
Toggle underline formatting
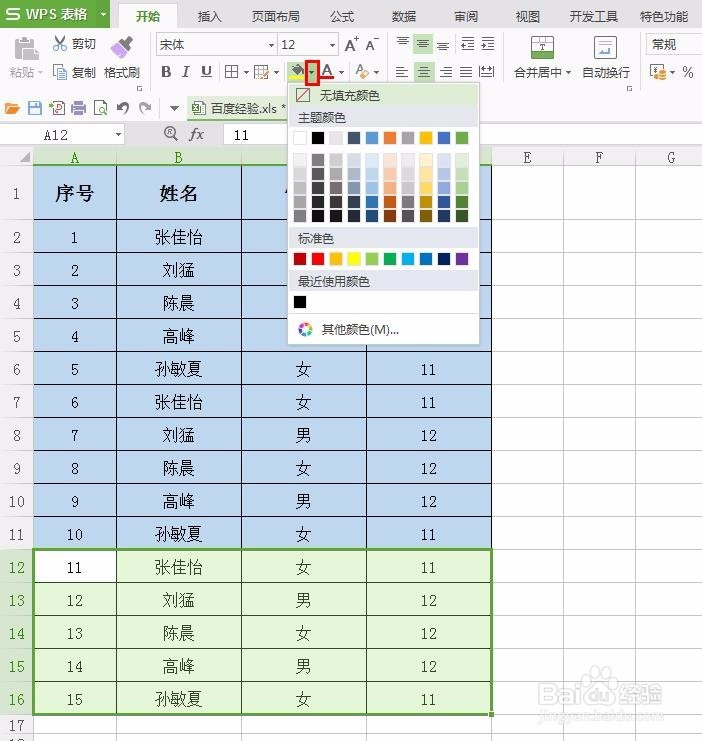pos(206,72)
